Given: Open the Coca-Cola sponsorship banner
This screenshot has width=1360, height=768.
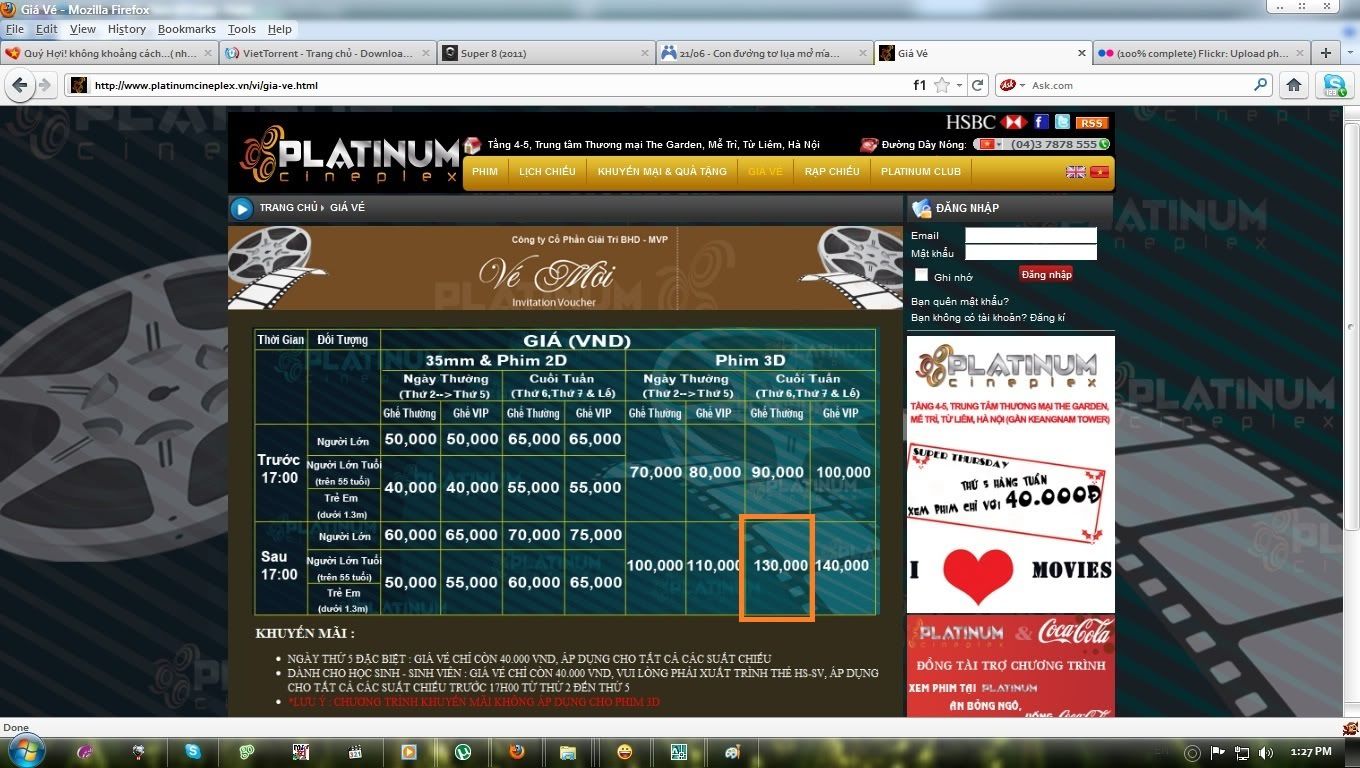Looking at the screenshot, I should pos(1011,666).
